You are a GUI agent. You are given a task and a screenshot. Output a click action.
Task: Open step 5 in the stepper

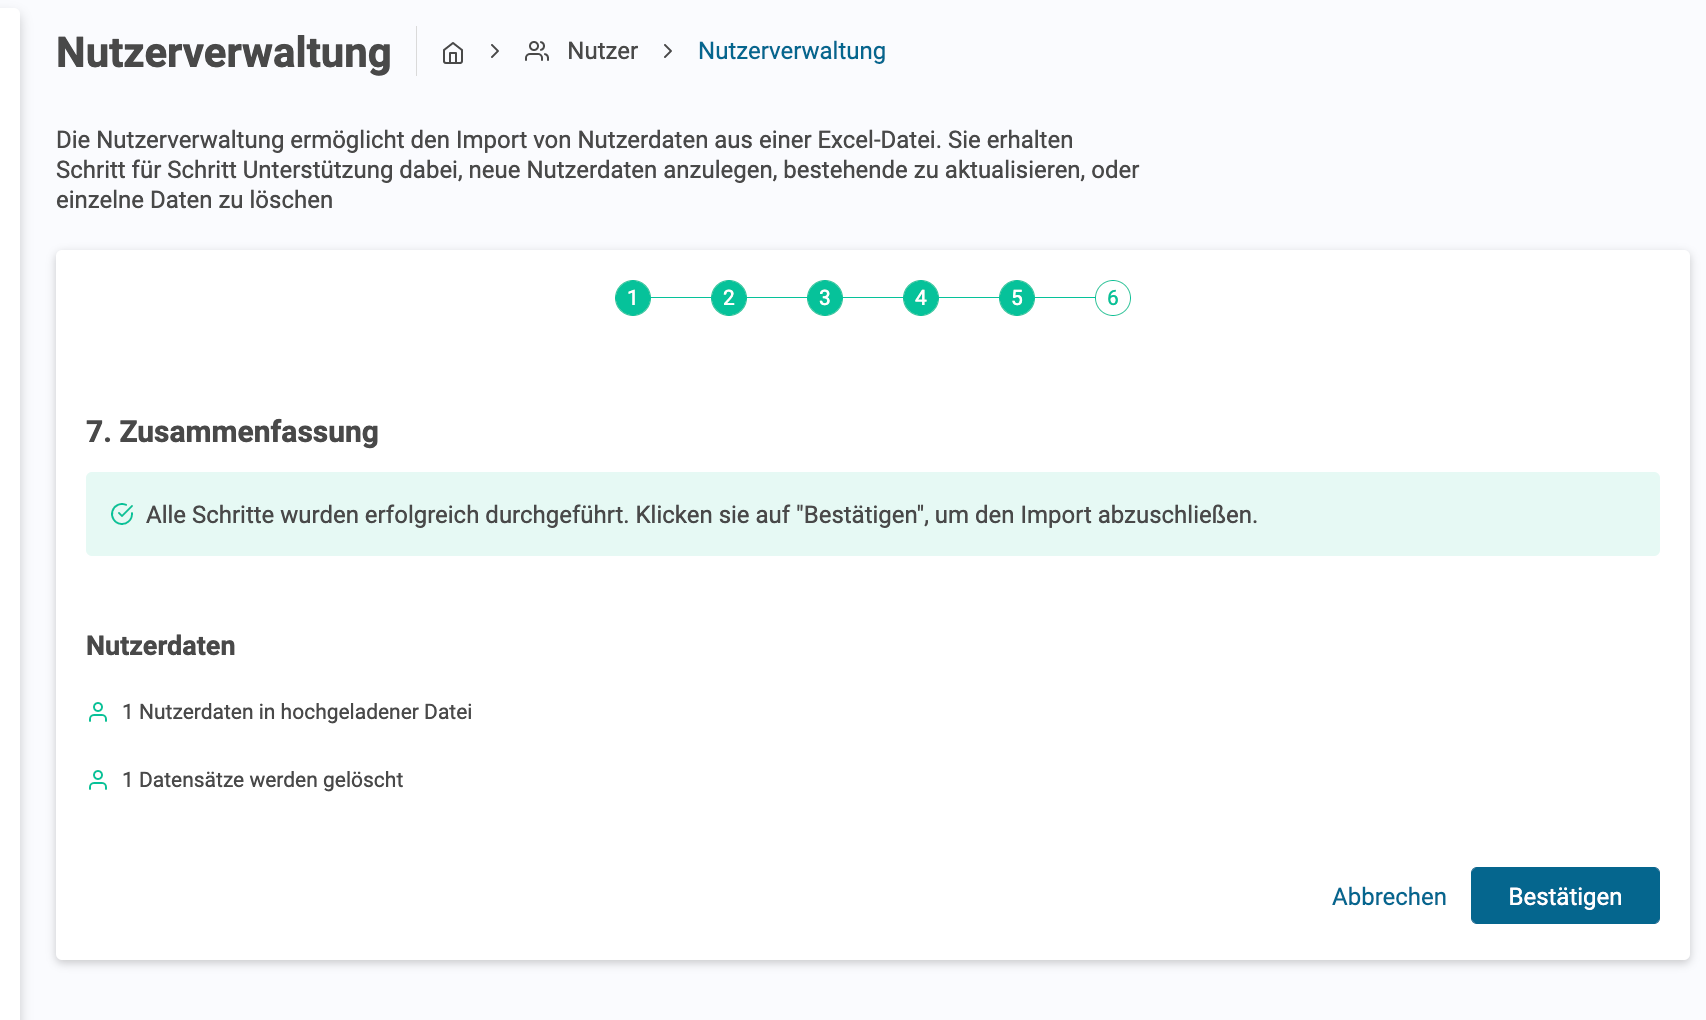coord(1016,298)
